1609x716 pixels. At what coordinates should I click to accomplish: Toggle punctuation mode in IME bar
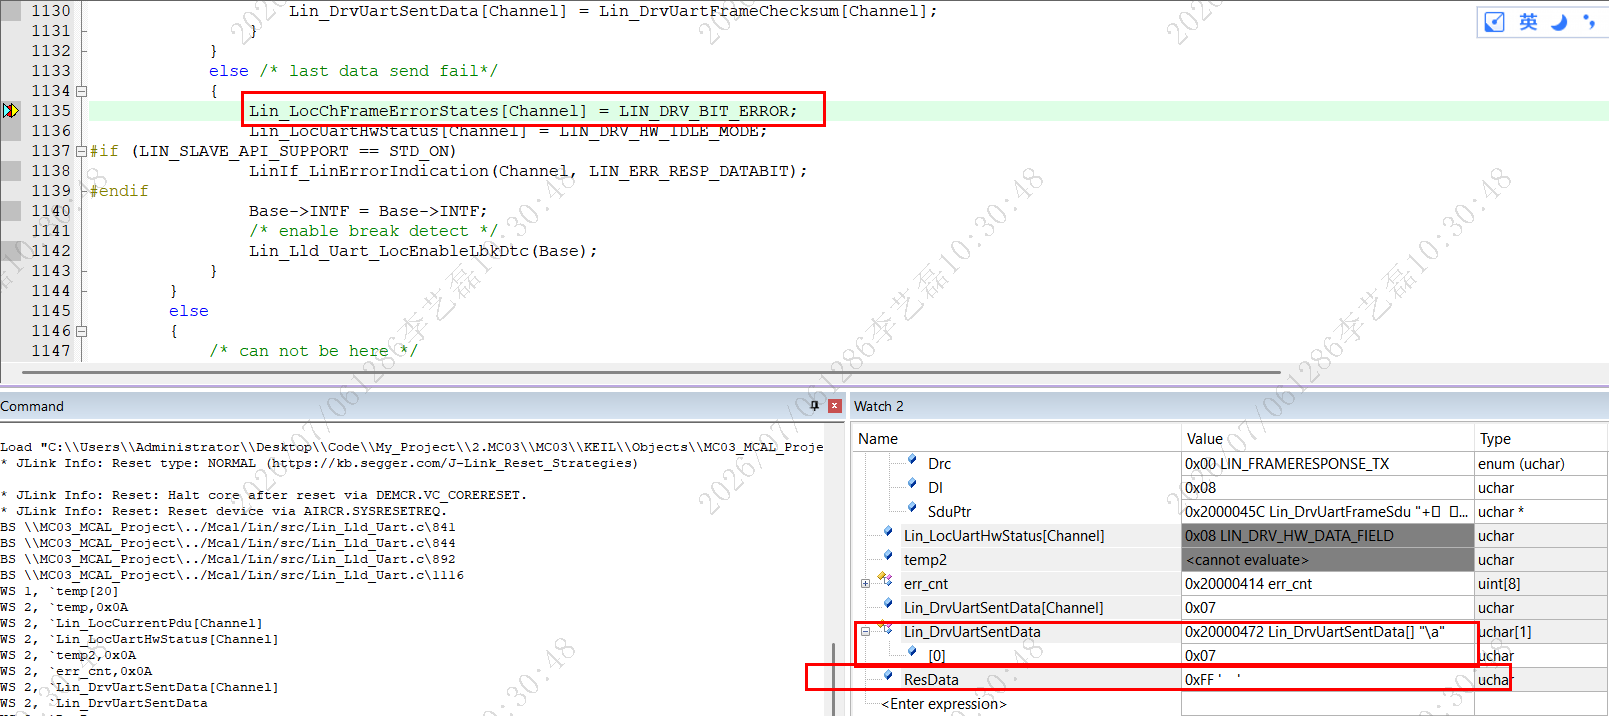tap(1589, 21)
